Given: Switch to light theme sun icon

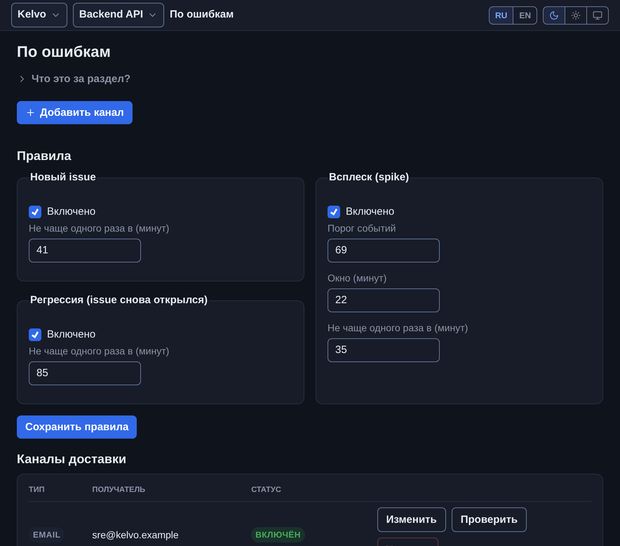Looking at the screenshot, I should [x=575, y=15].
